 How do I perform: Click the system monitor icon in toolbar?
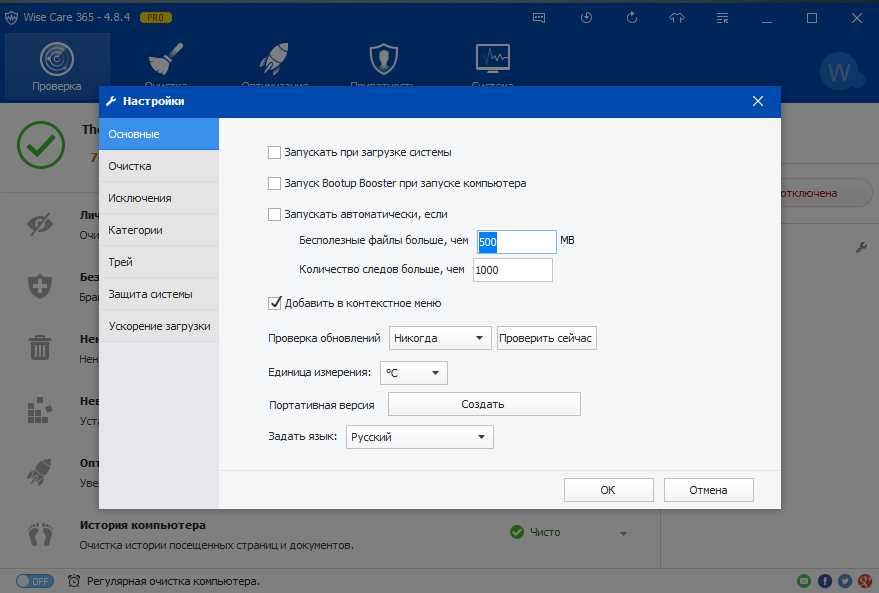(493, 58)
